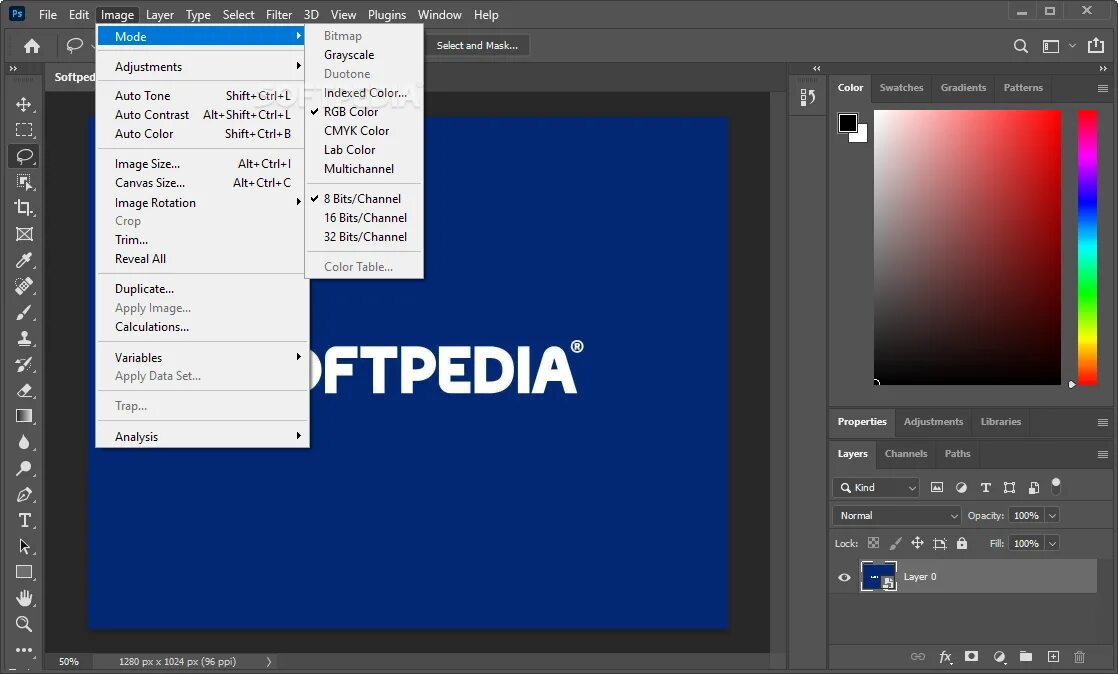Pick a color in the red color field
Image resolution: width=1118 pixels, height=674 pixels.
968,247
